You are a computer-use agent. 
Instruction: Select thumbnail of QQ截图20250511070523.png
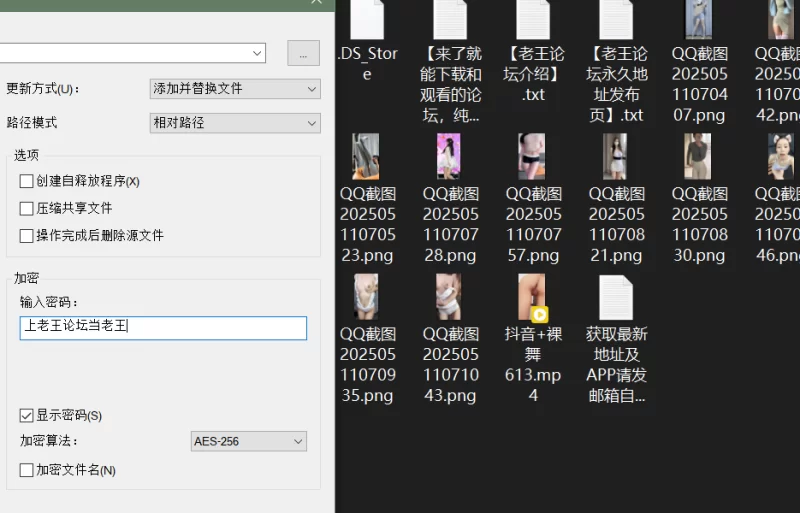(366, 156)
